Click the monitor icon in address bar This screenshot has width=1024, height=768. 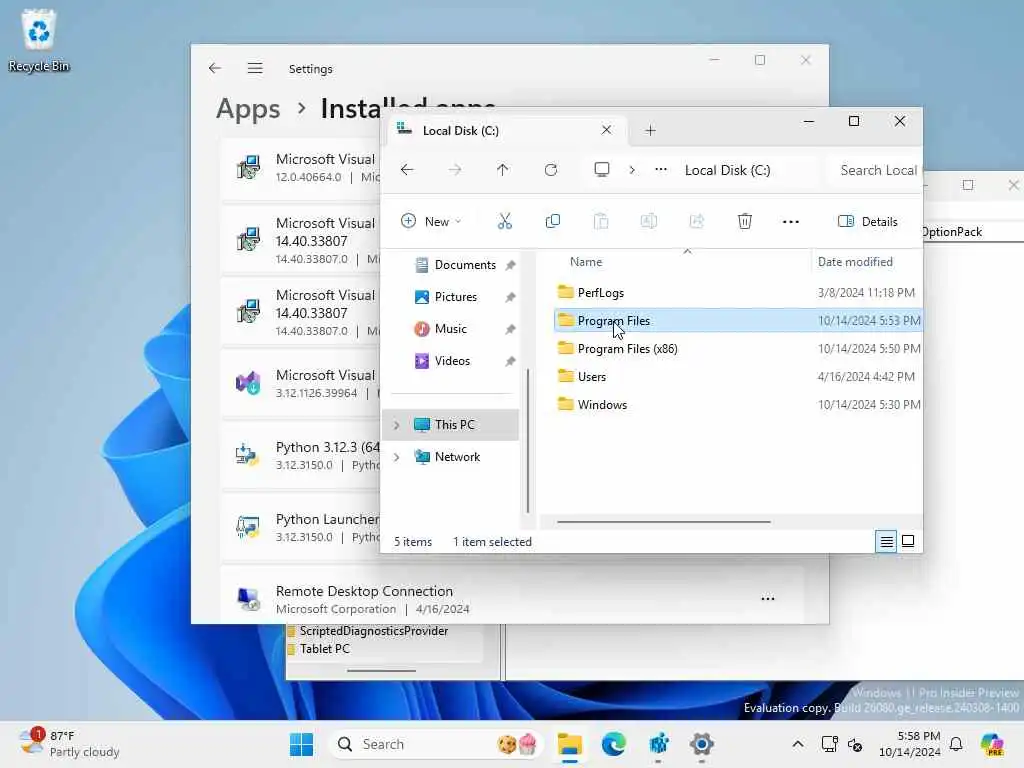click(x=602, y=170)
